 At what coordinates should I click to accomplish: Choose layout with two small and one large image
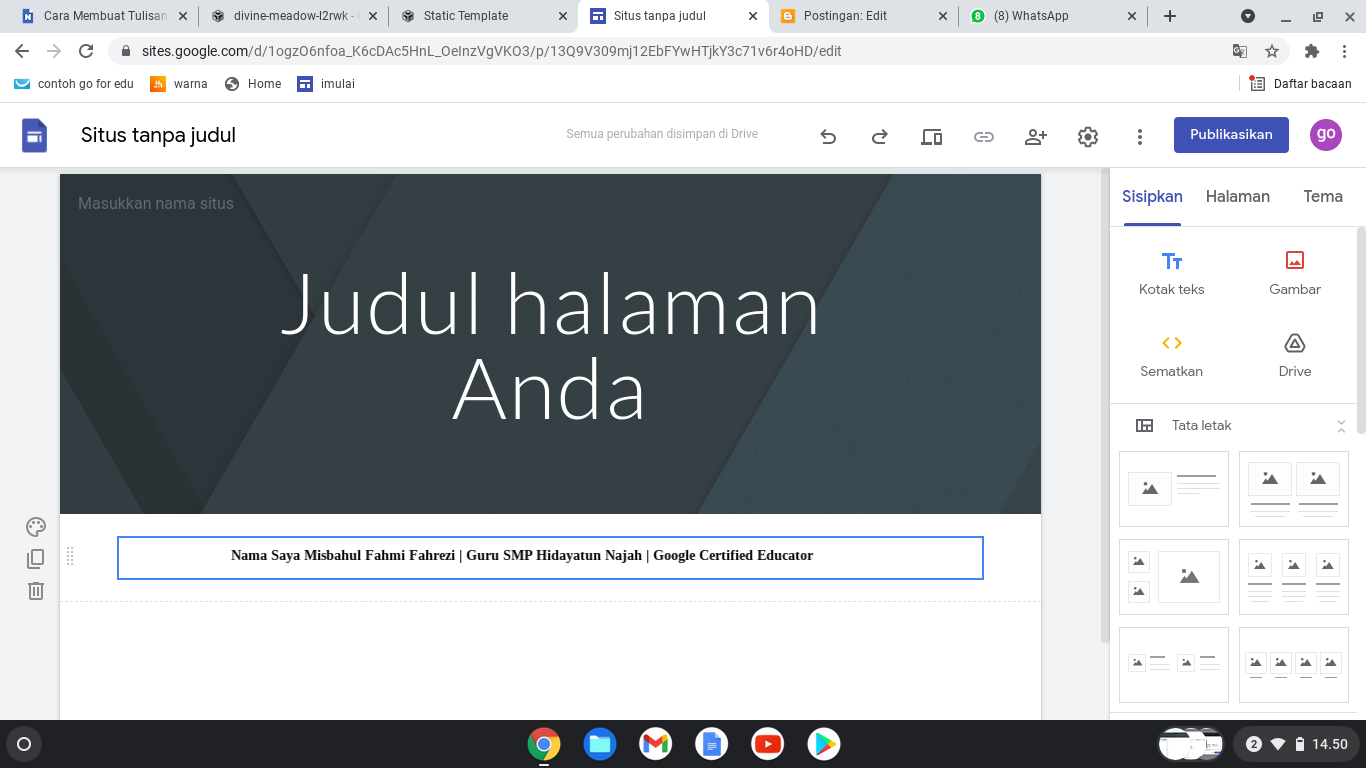pyautogui.click(x=1174, y=577)
